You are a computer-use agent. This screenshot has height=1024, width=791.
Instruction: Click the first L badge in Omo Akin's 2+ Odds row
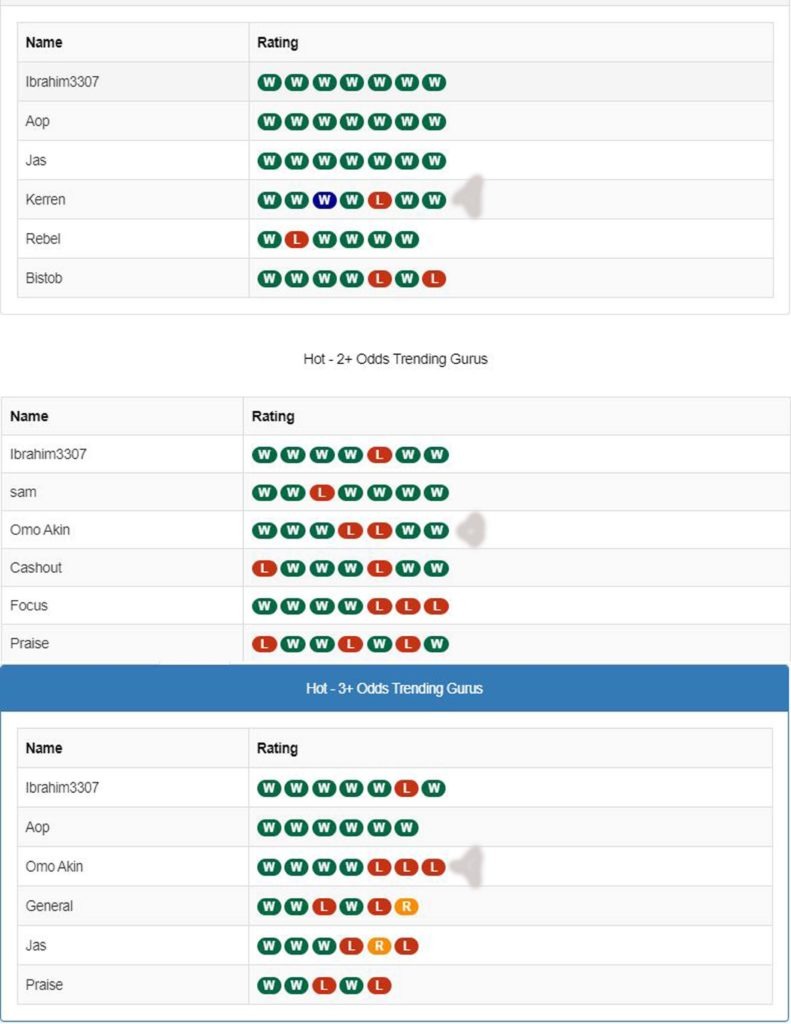click(350, 530)
